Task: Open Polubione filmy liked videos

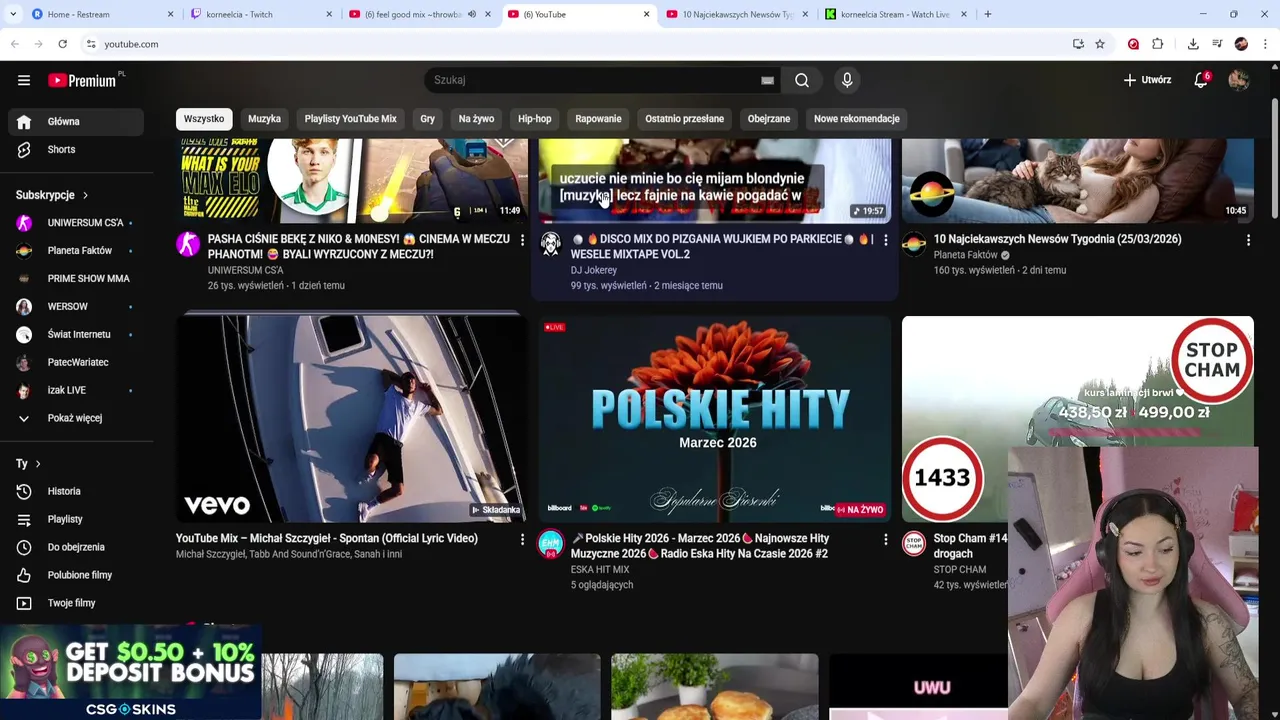Action: point(76,575)
